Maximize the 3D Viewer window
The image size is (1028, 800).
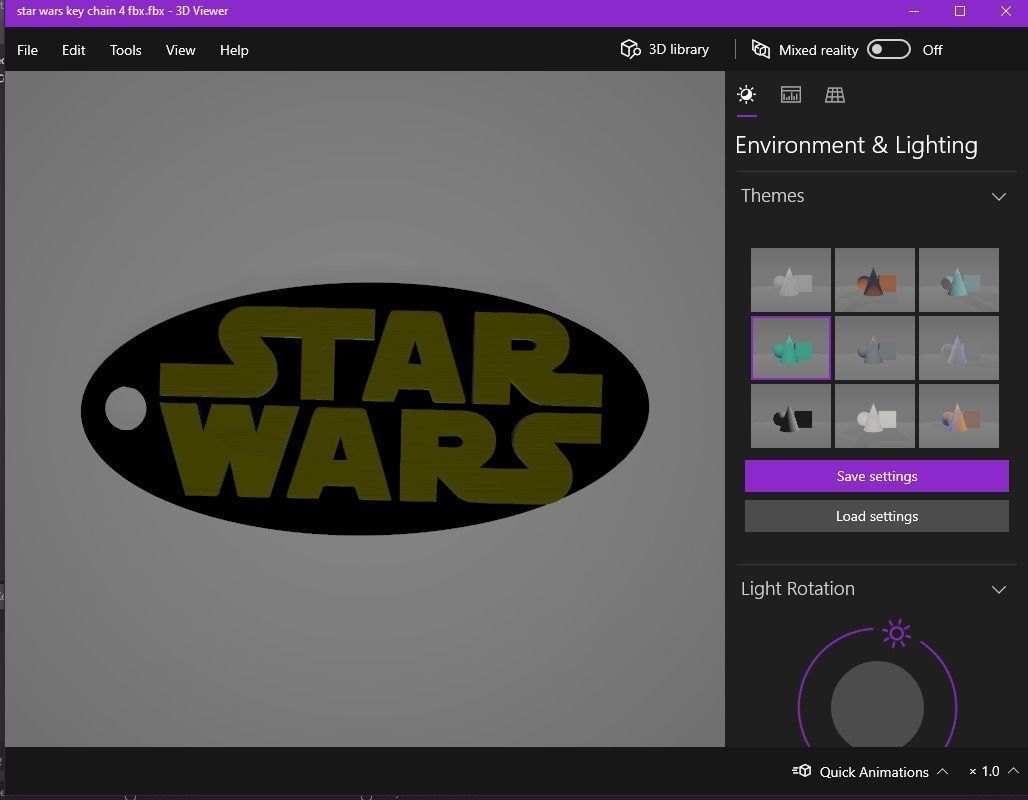coord(960,11)
